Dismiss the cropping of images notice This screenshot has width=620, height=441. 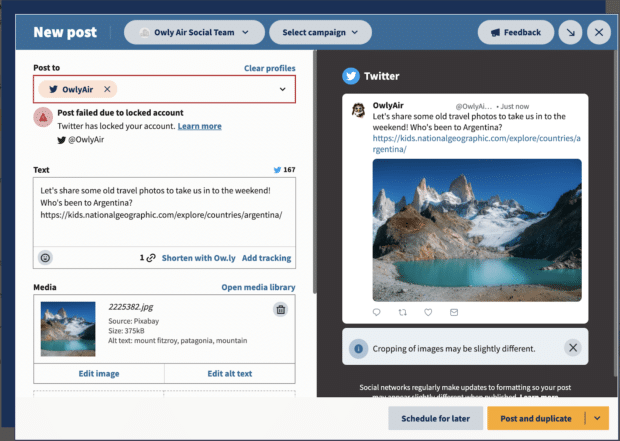click(x=573, y=348)
